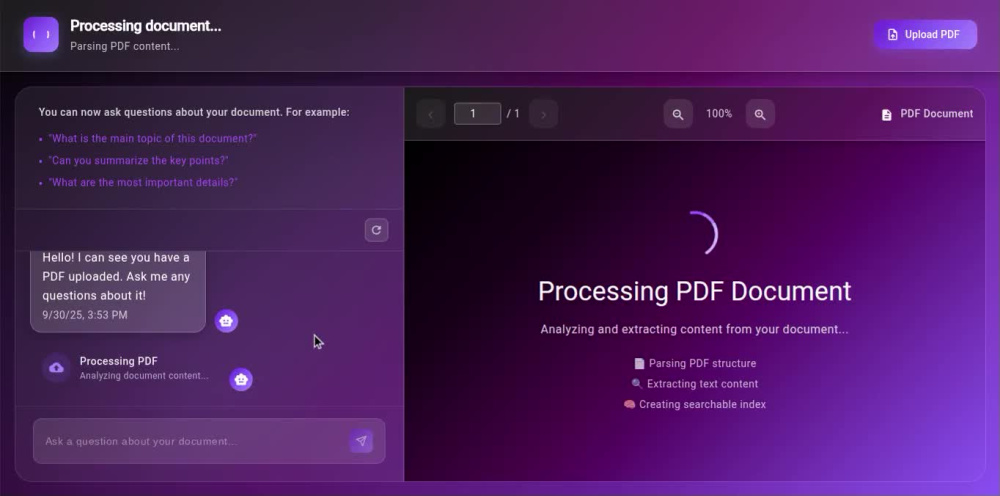This screenshot has height=496, width=1000.
Task: Zoom in the PDF viewer
Action: pyautogui.click(x=760, y=114)
